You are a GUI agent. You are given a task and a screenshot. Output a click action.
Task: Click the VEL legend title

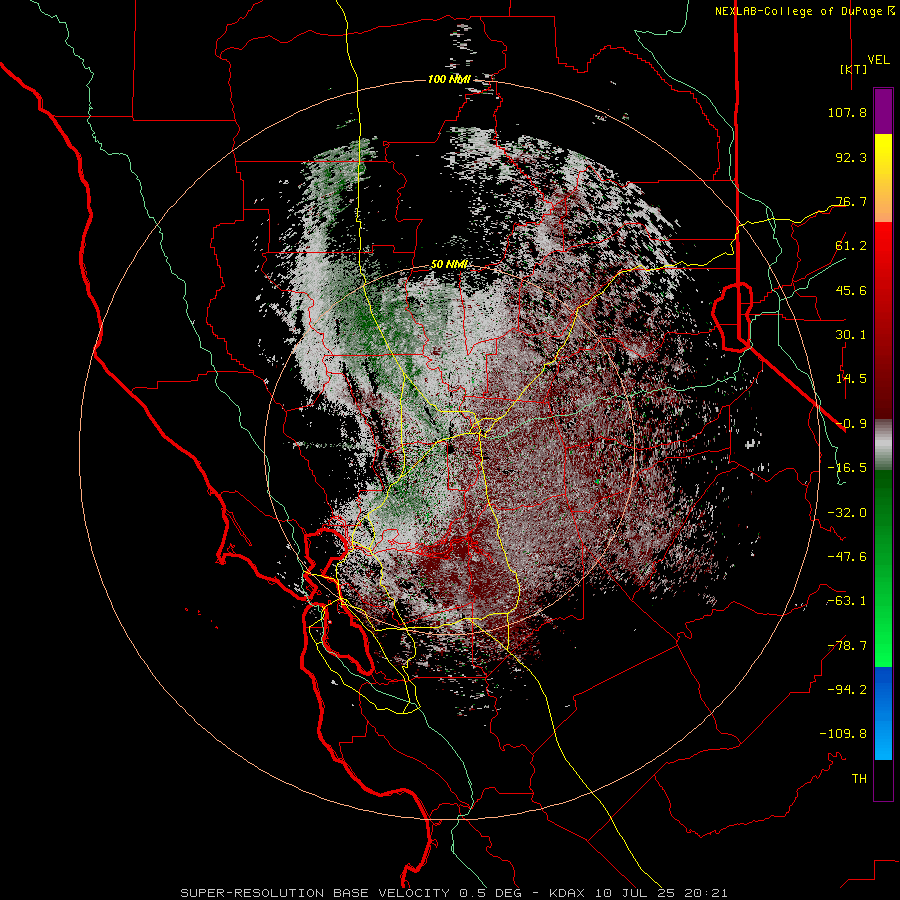(878, 60)
